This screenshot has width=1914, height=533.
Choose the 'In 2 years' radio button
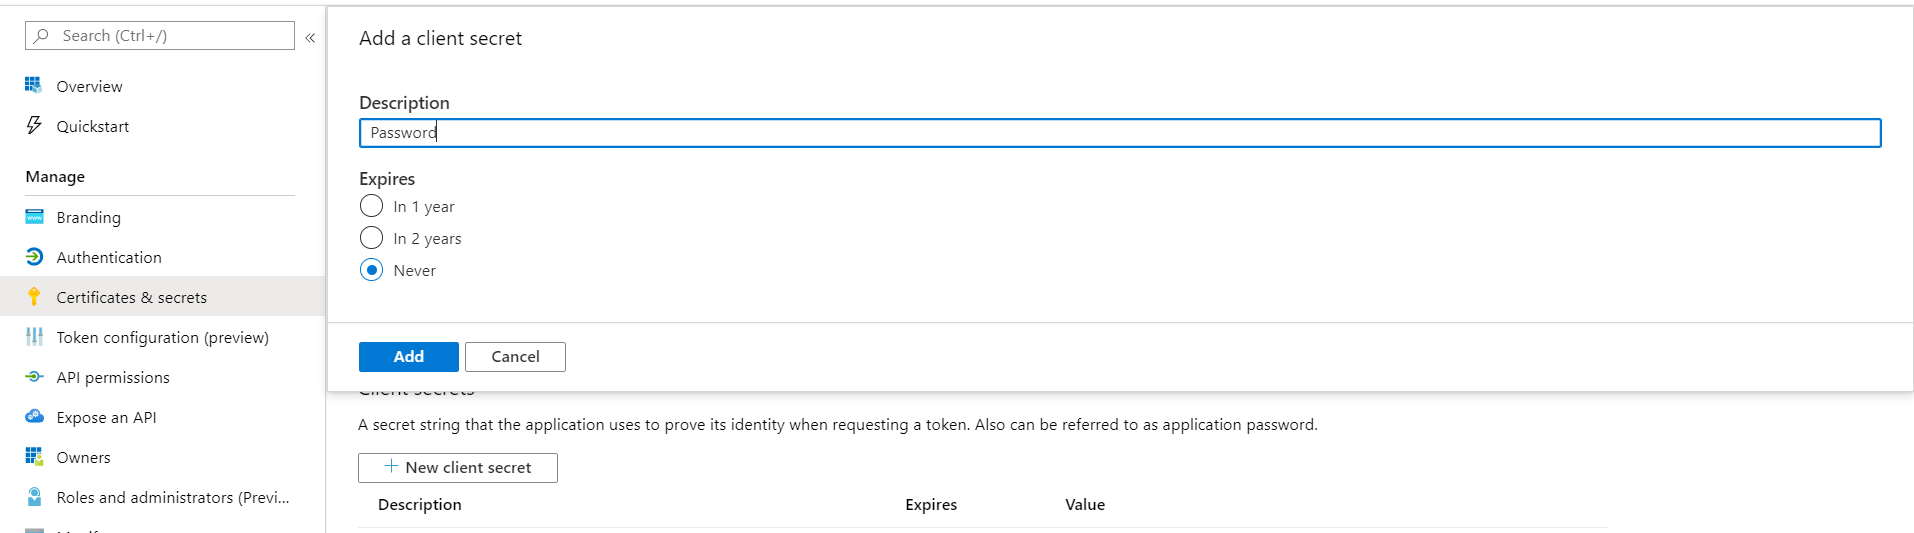click(371, 238)
